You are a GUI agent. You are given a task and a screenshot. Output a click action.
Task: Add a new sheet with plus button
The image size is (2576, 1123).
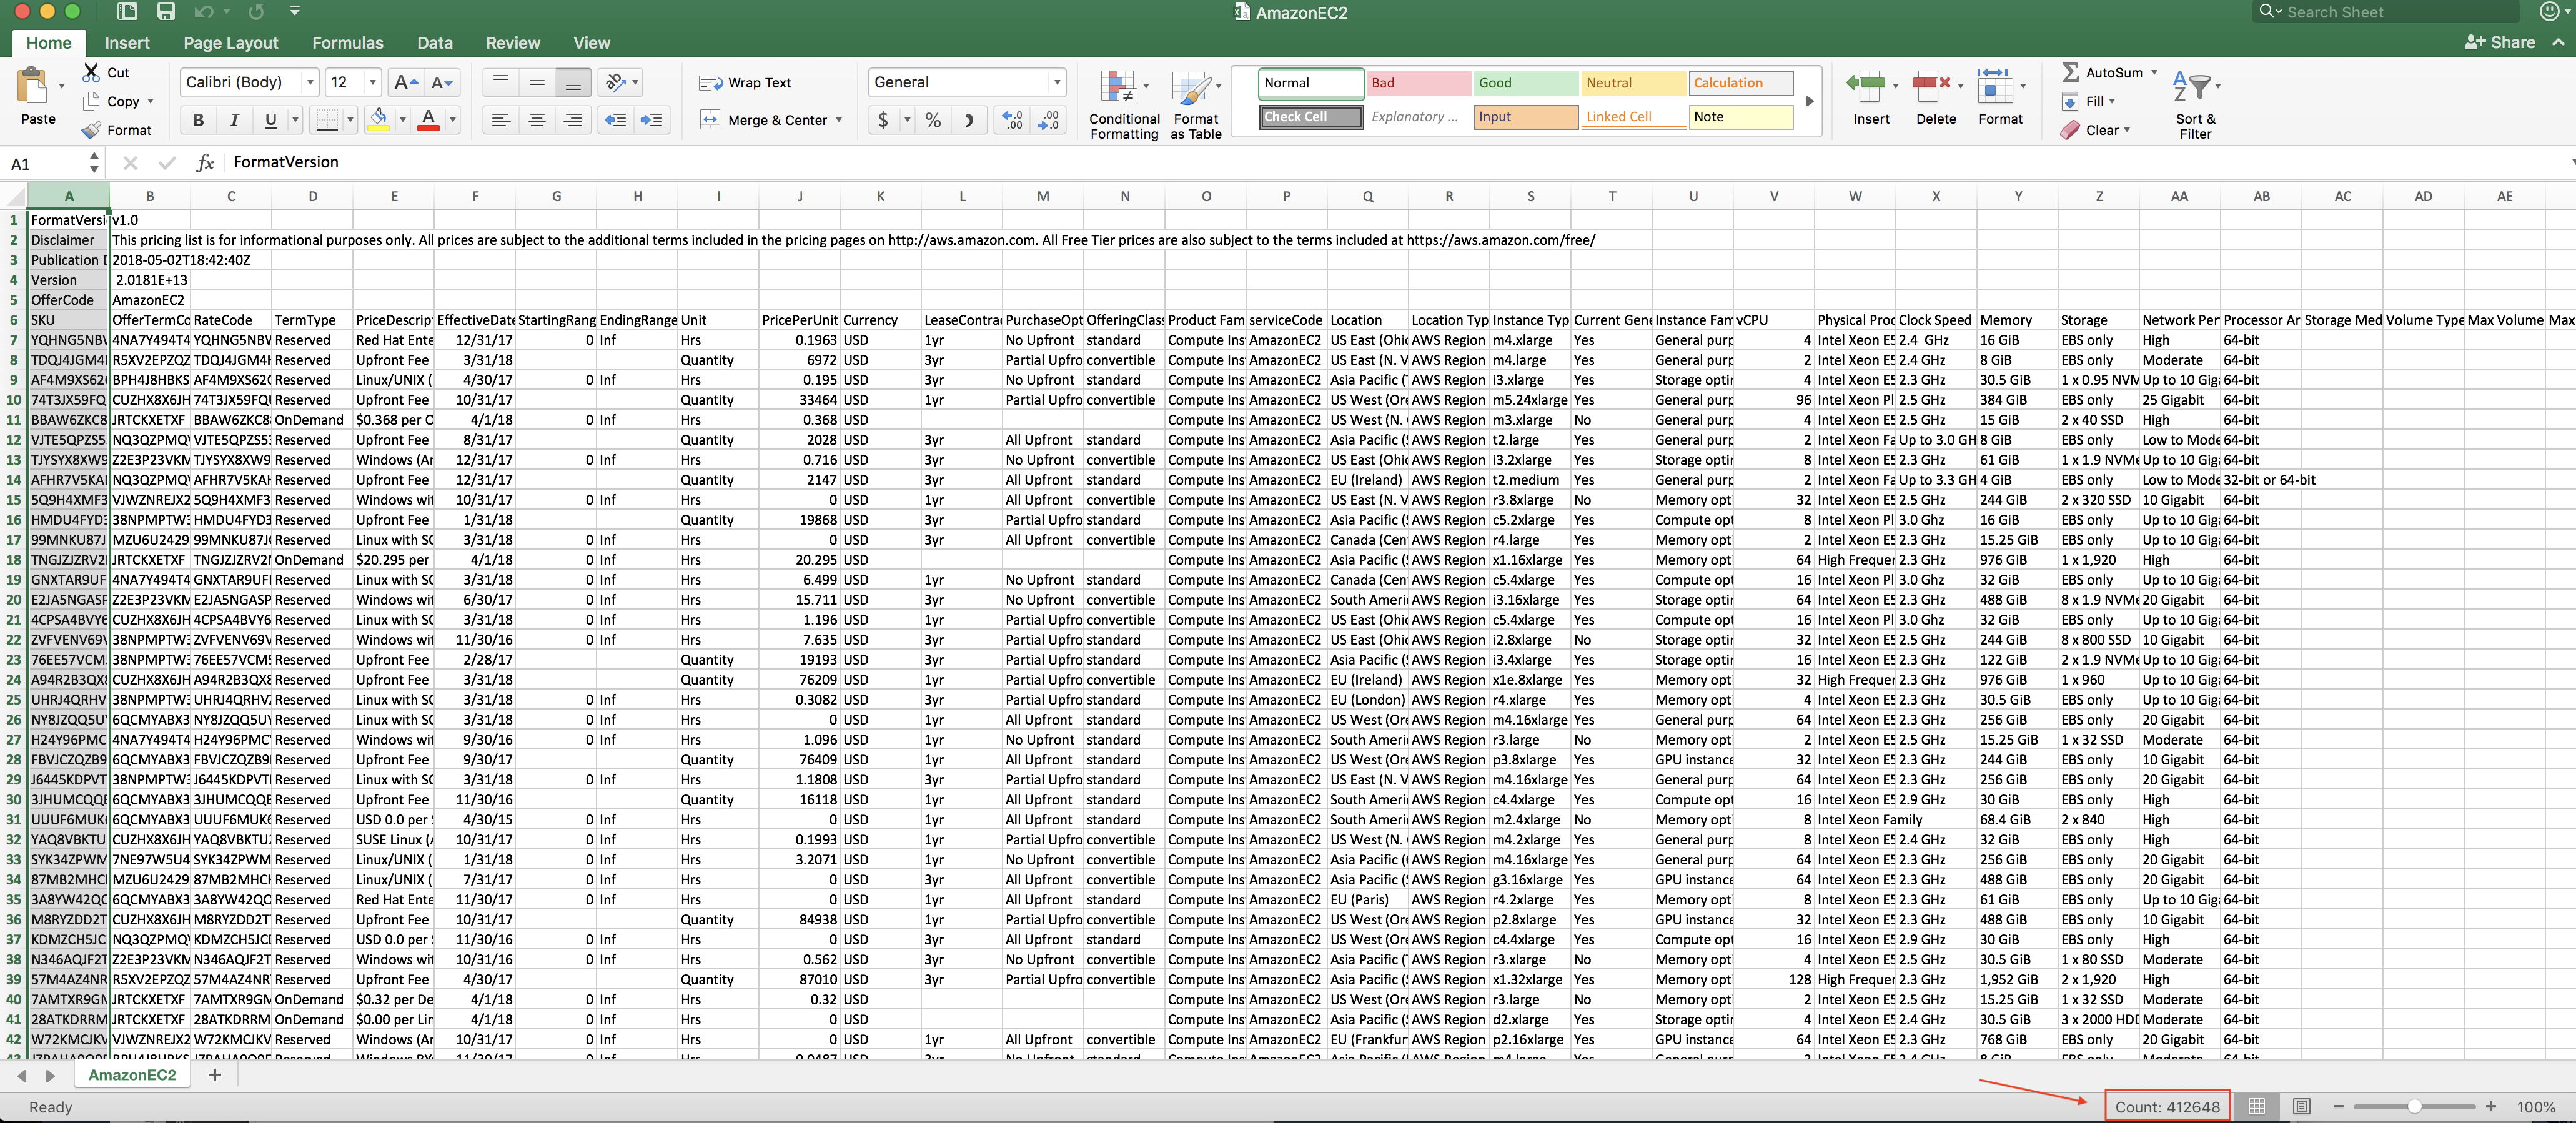(x=214, y=1075)
